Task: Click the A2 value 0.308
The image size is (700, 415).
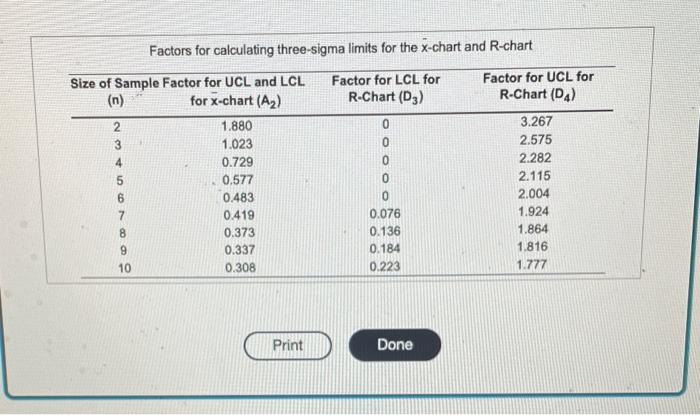Action: pyautogui.click(x=240, y=267)
